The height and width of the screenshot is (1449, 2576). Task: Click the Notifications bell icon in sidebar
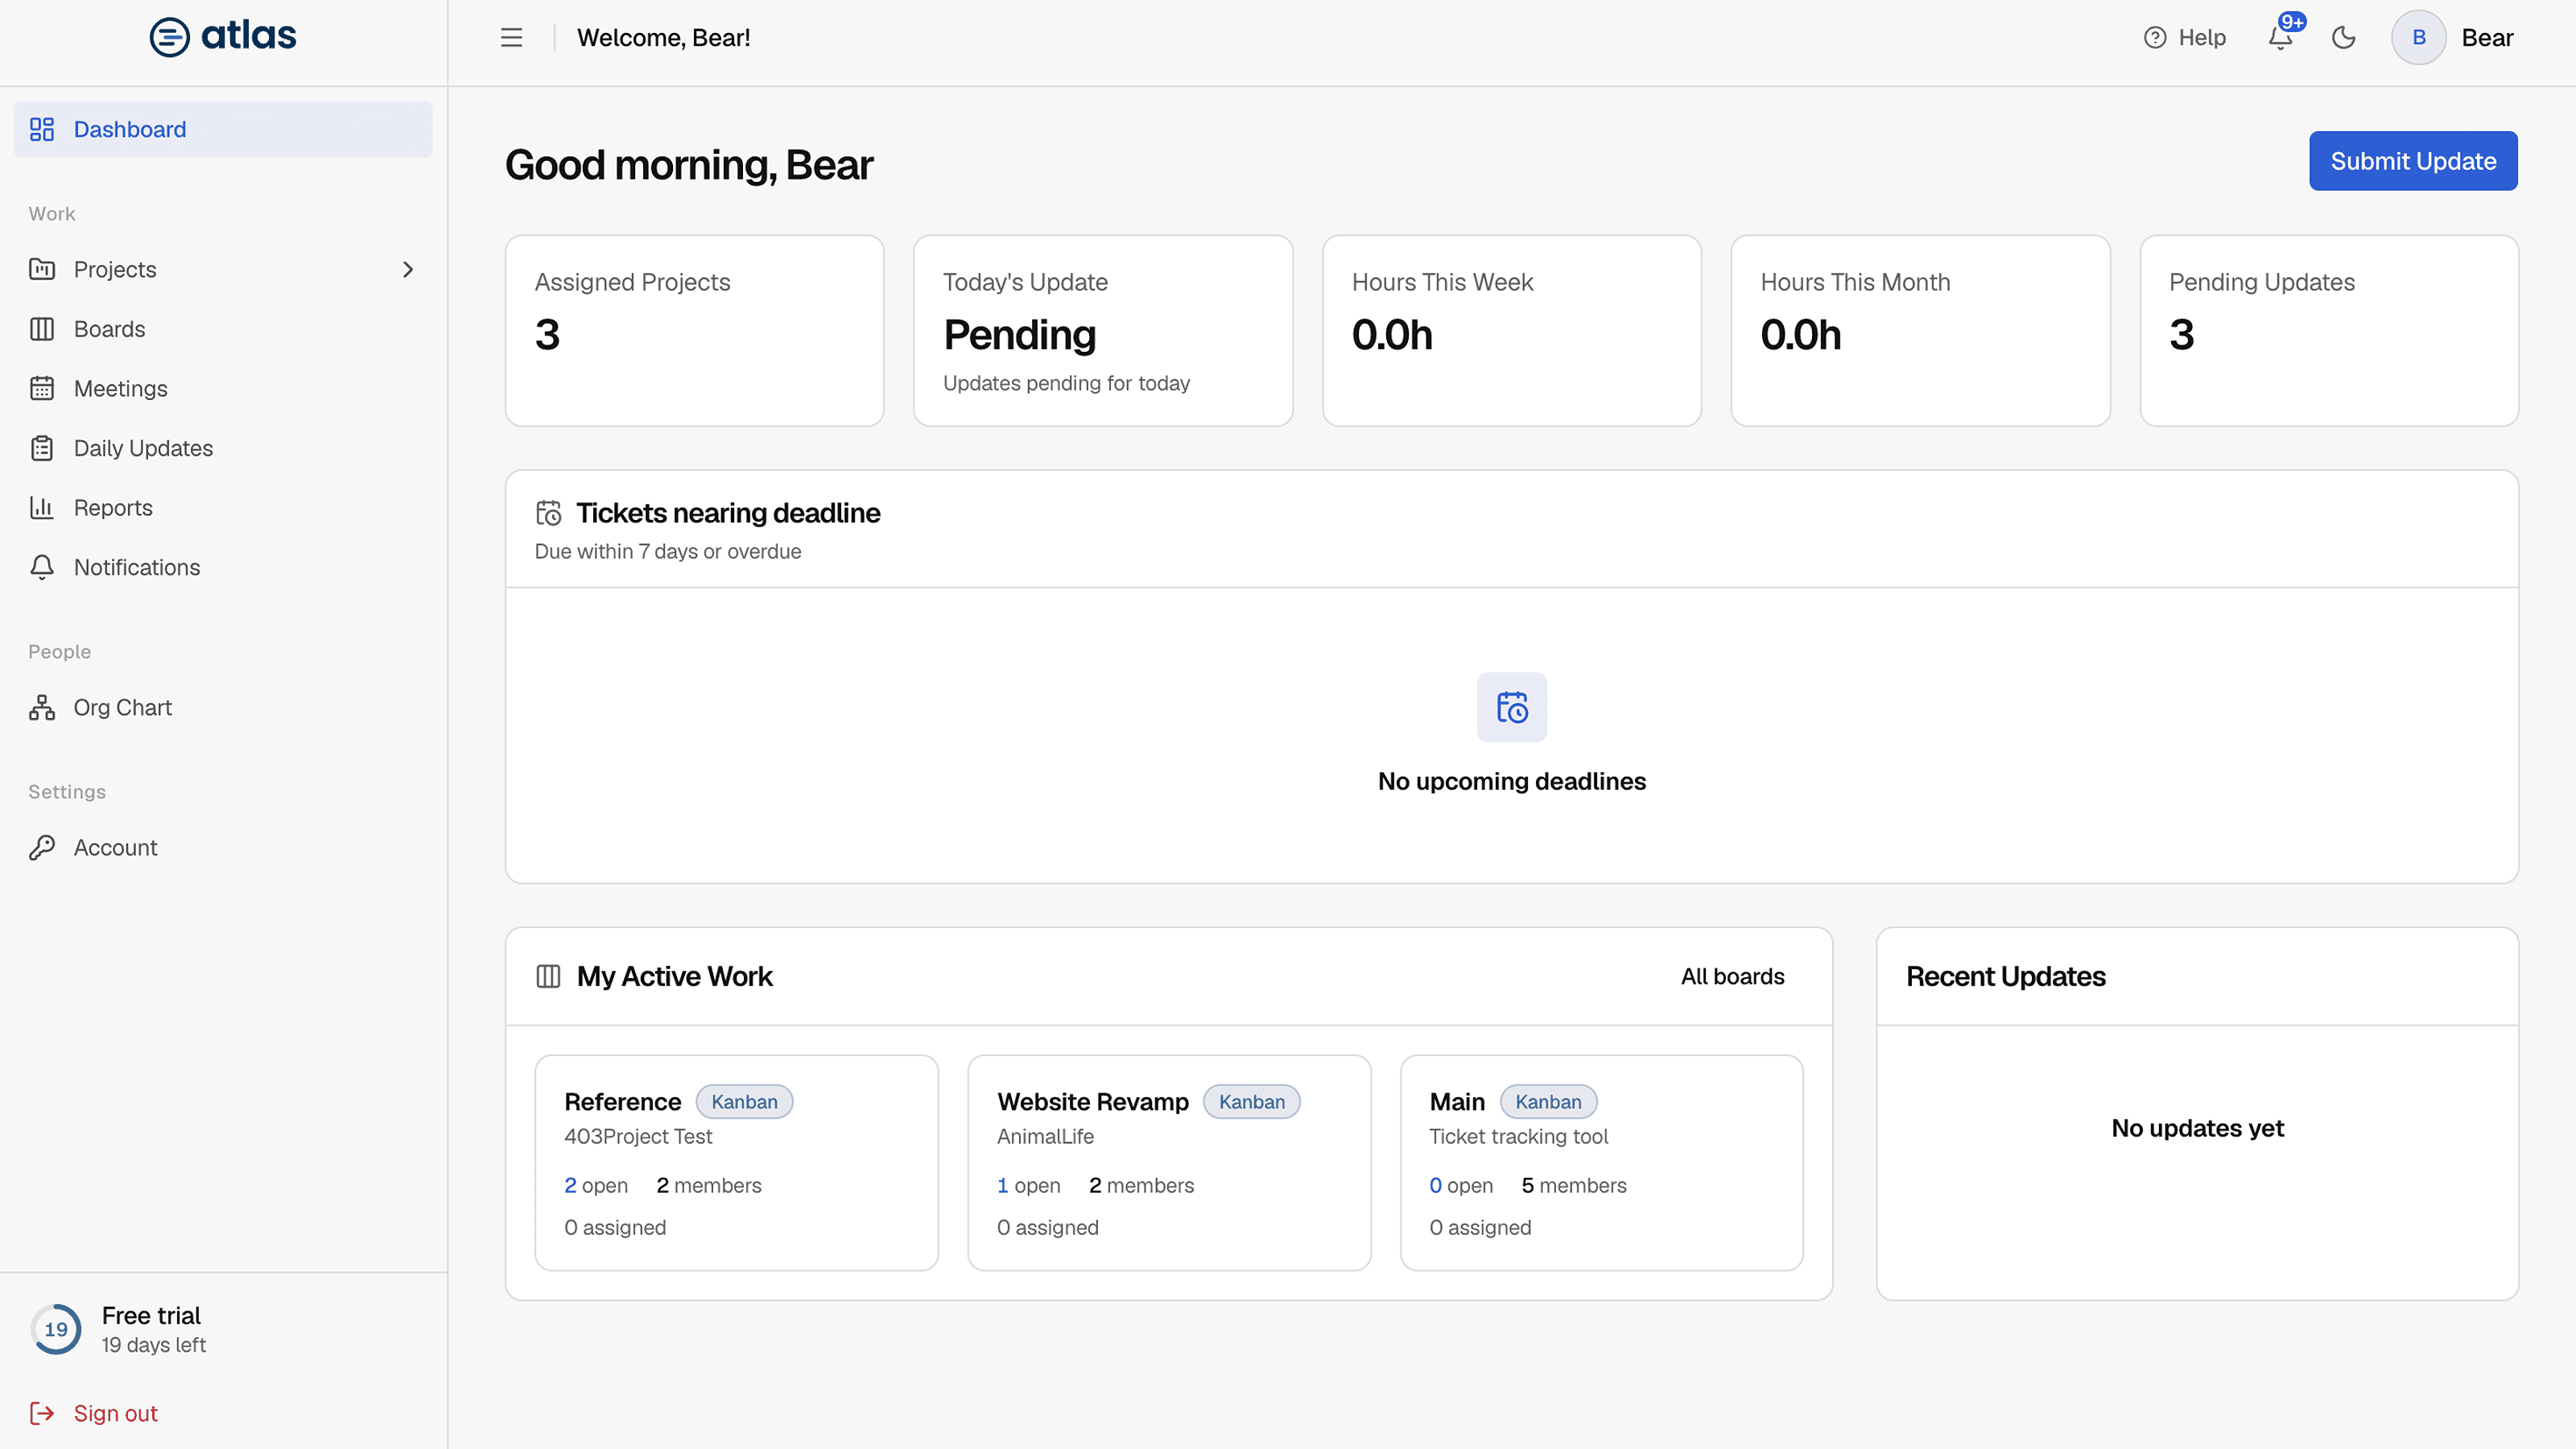tap(42, 567)
